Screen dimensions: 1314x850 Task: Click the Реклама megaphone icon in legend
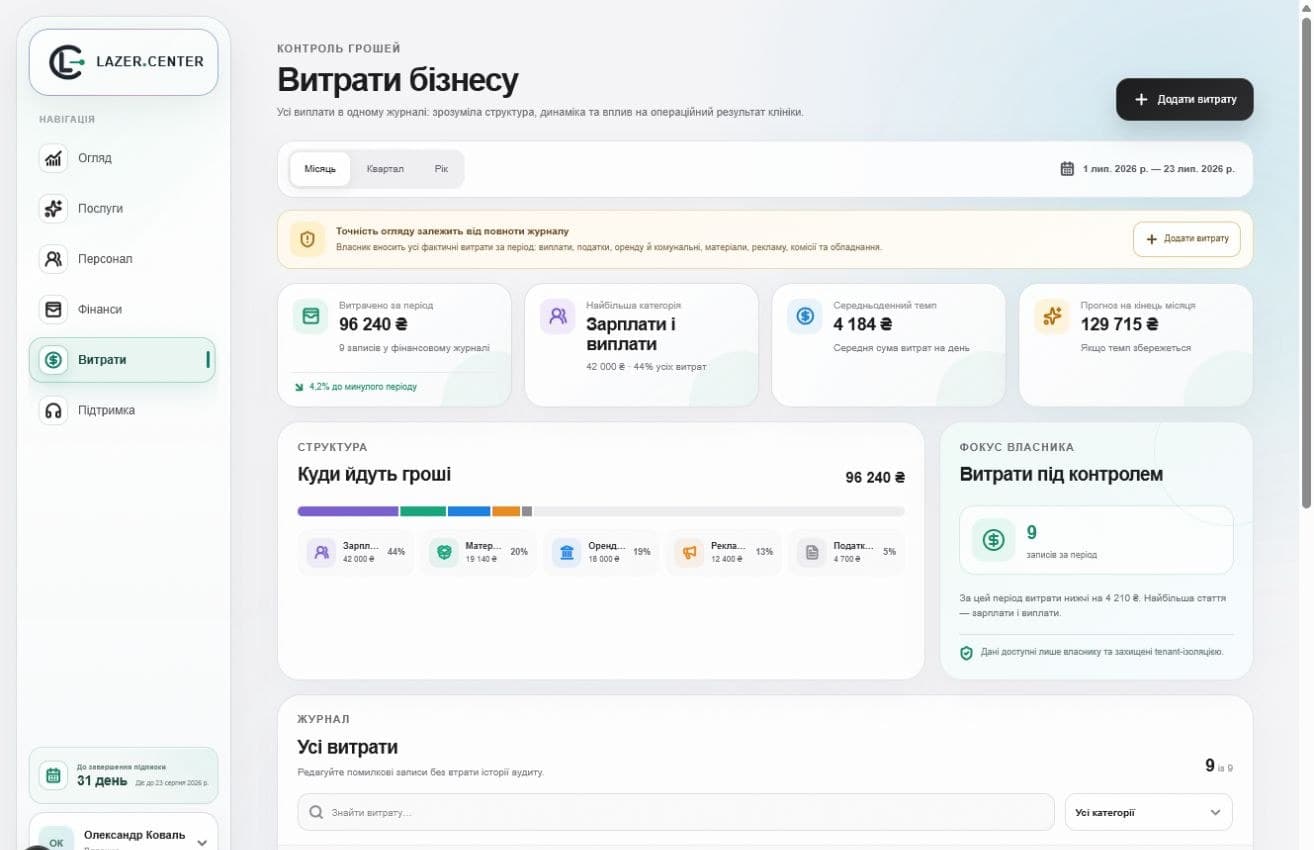(x=689, y=552)
